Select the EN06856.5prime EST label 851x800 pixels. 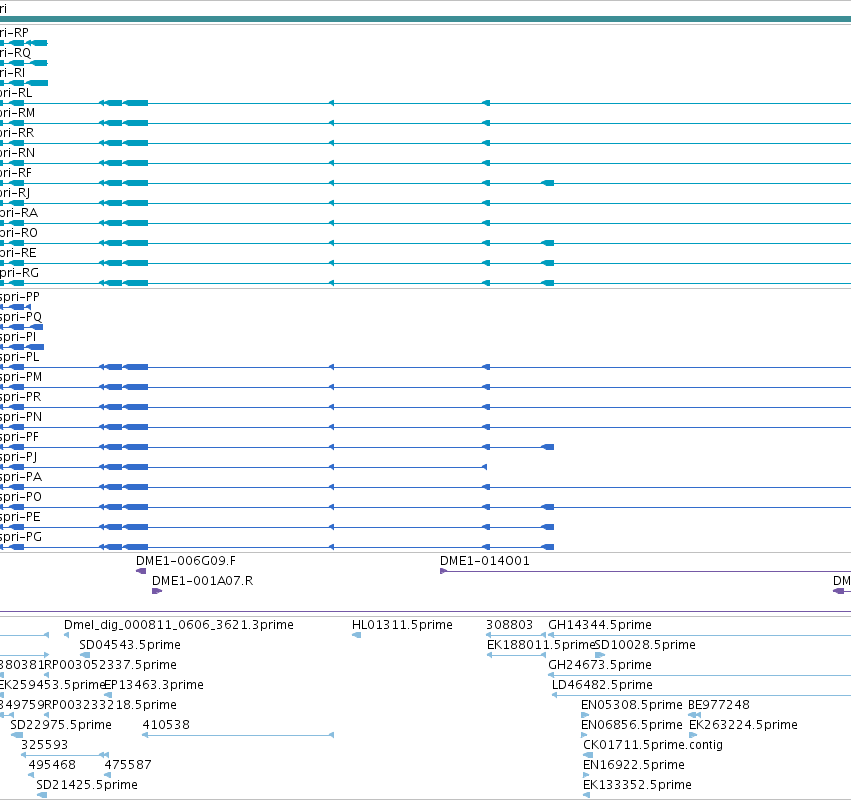[632, 725]
